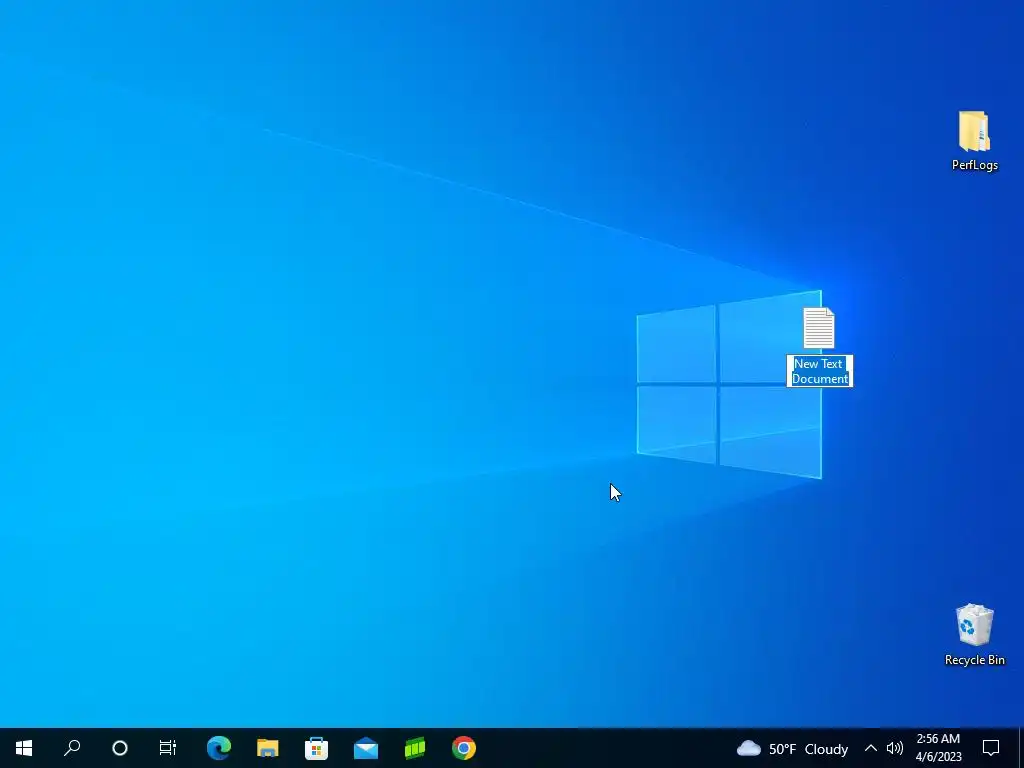This screenshot has width=1024, height=768.
Task: Click the Recycle Bin label text
Action: click(x=974, y=660)
